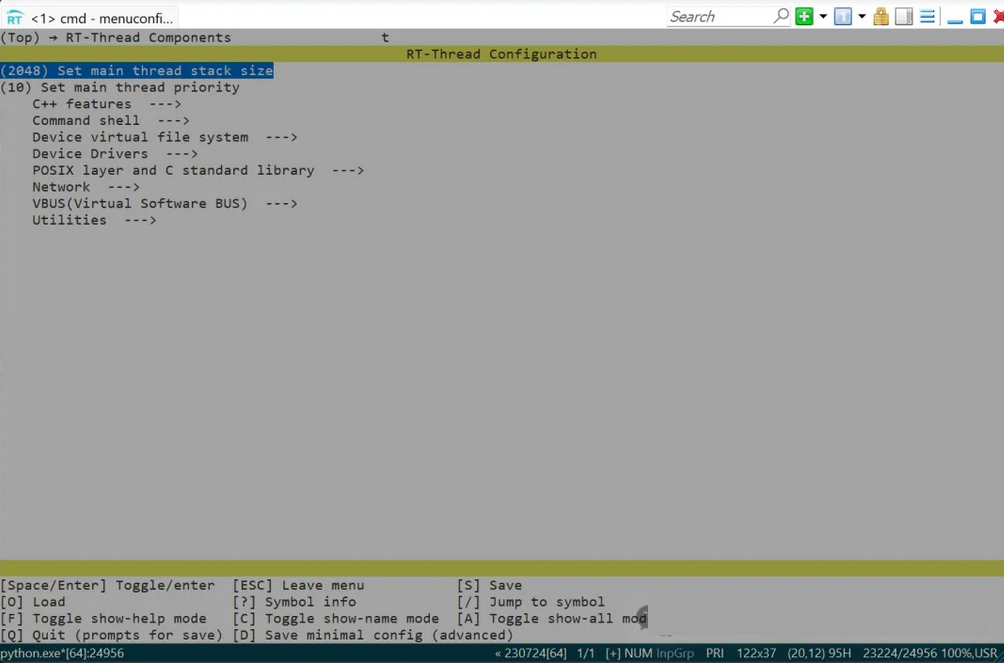
Task: Click the active console number icon
Action: [x=843, y=17]
